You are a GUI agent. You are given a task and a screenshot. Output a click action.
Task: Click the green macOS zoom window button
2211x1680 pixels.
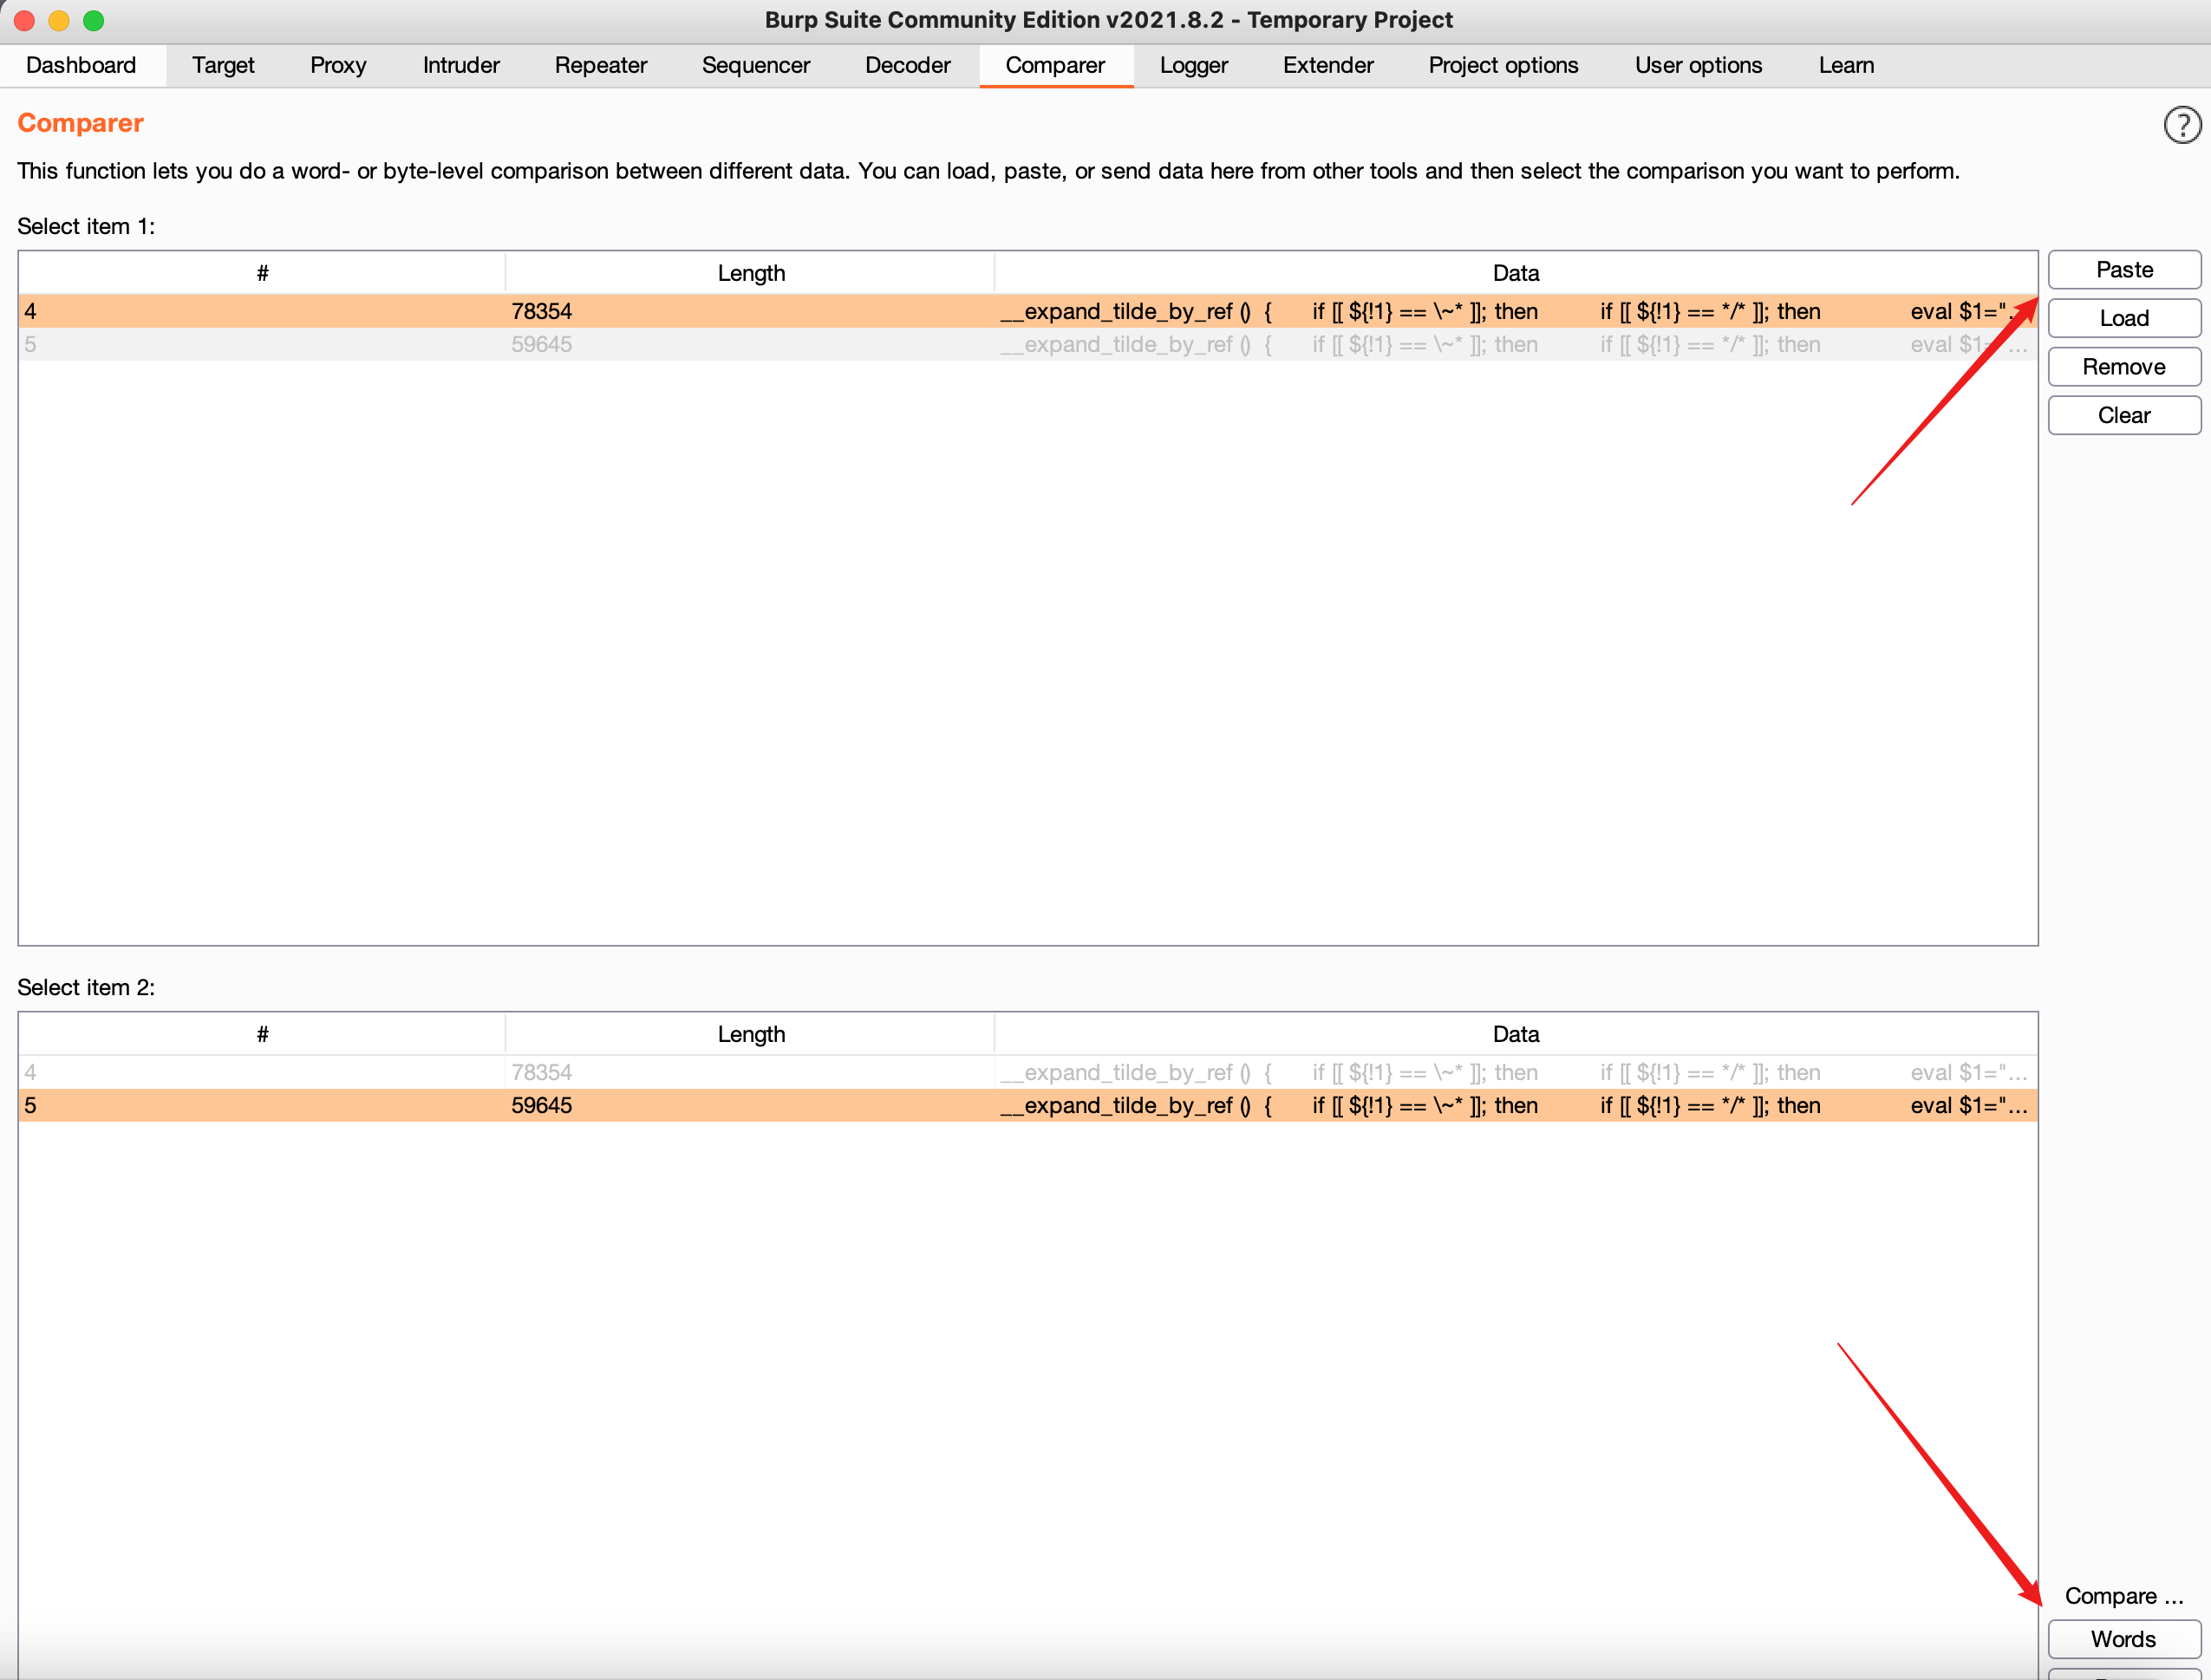coord(93,20)
